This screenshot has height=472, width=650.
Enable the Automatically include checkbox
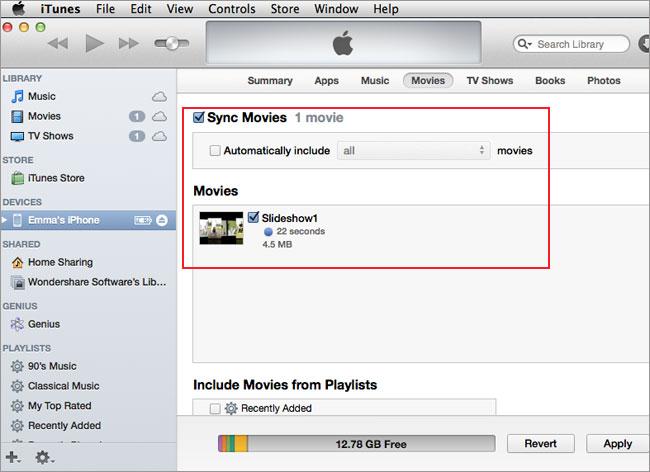[215, 150]
